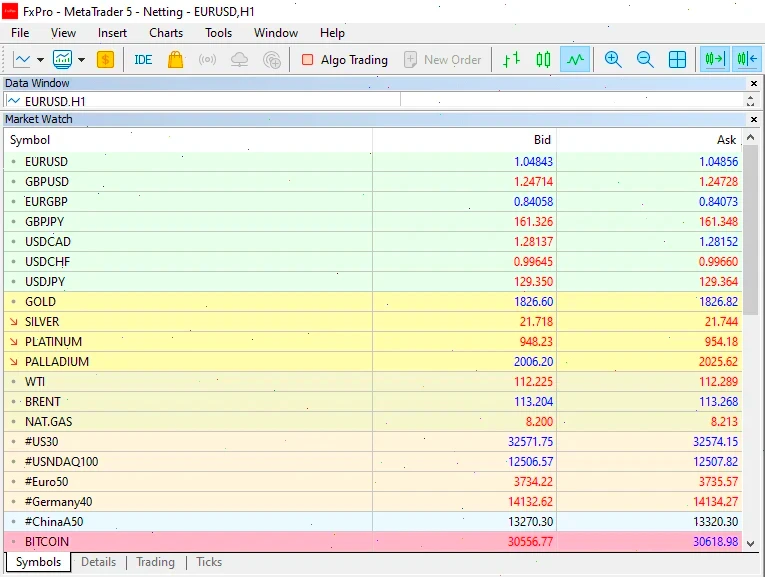Toggle the line chart mode button
765x577 pixels.
pos(575,60)
